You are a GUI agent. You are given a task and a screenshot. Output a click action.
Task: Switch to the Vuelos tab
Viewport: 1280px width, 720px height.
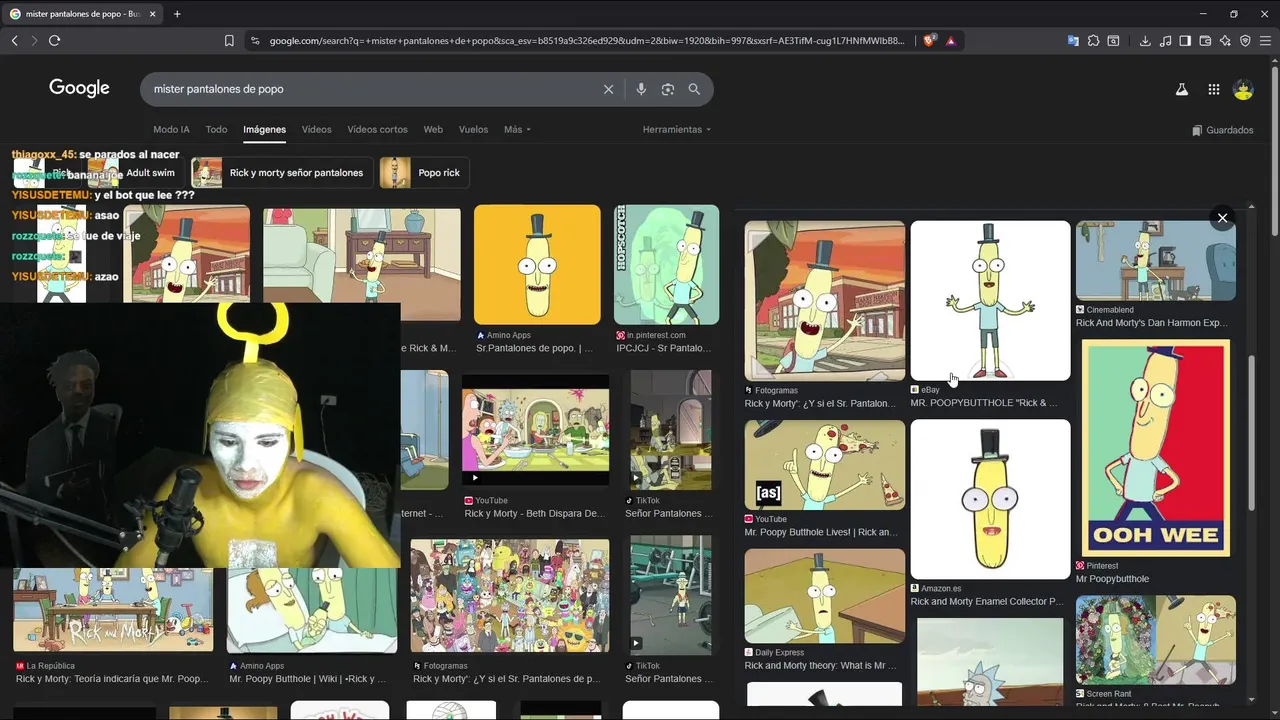473,130
